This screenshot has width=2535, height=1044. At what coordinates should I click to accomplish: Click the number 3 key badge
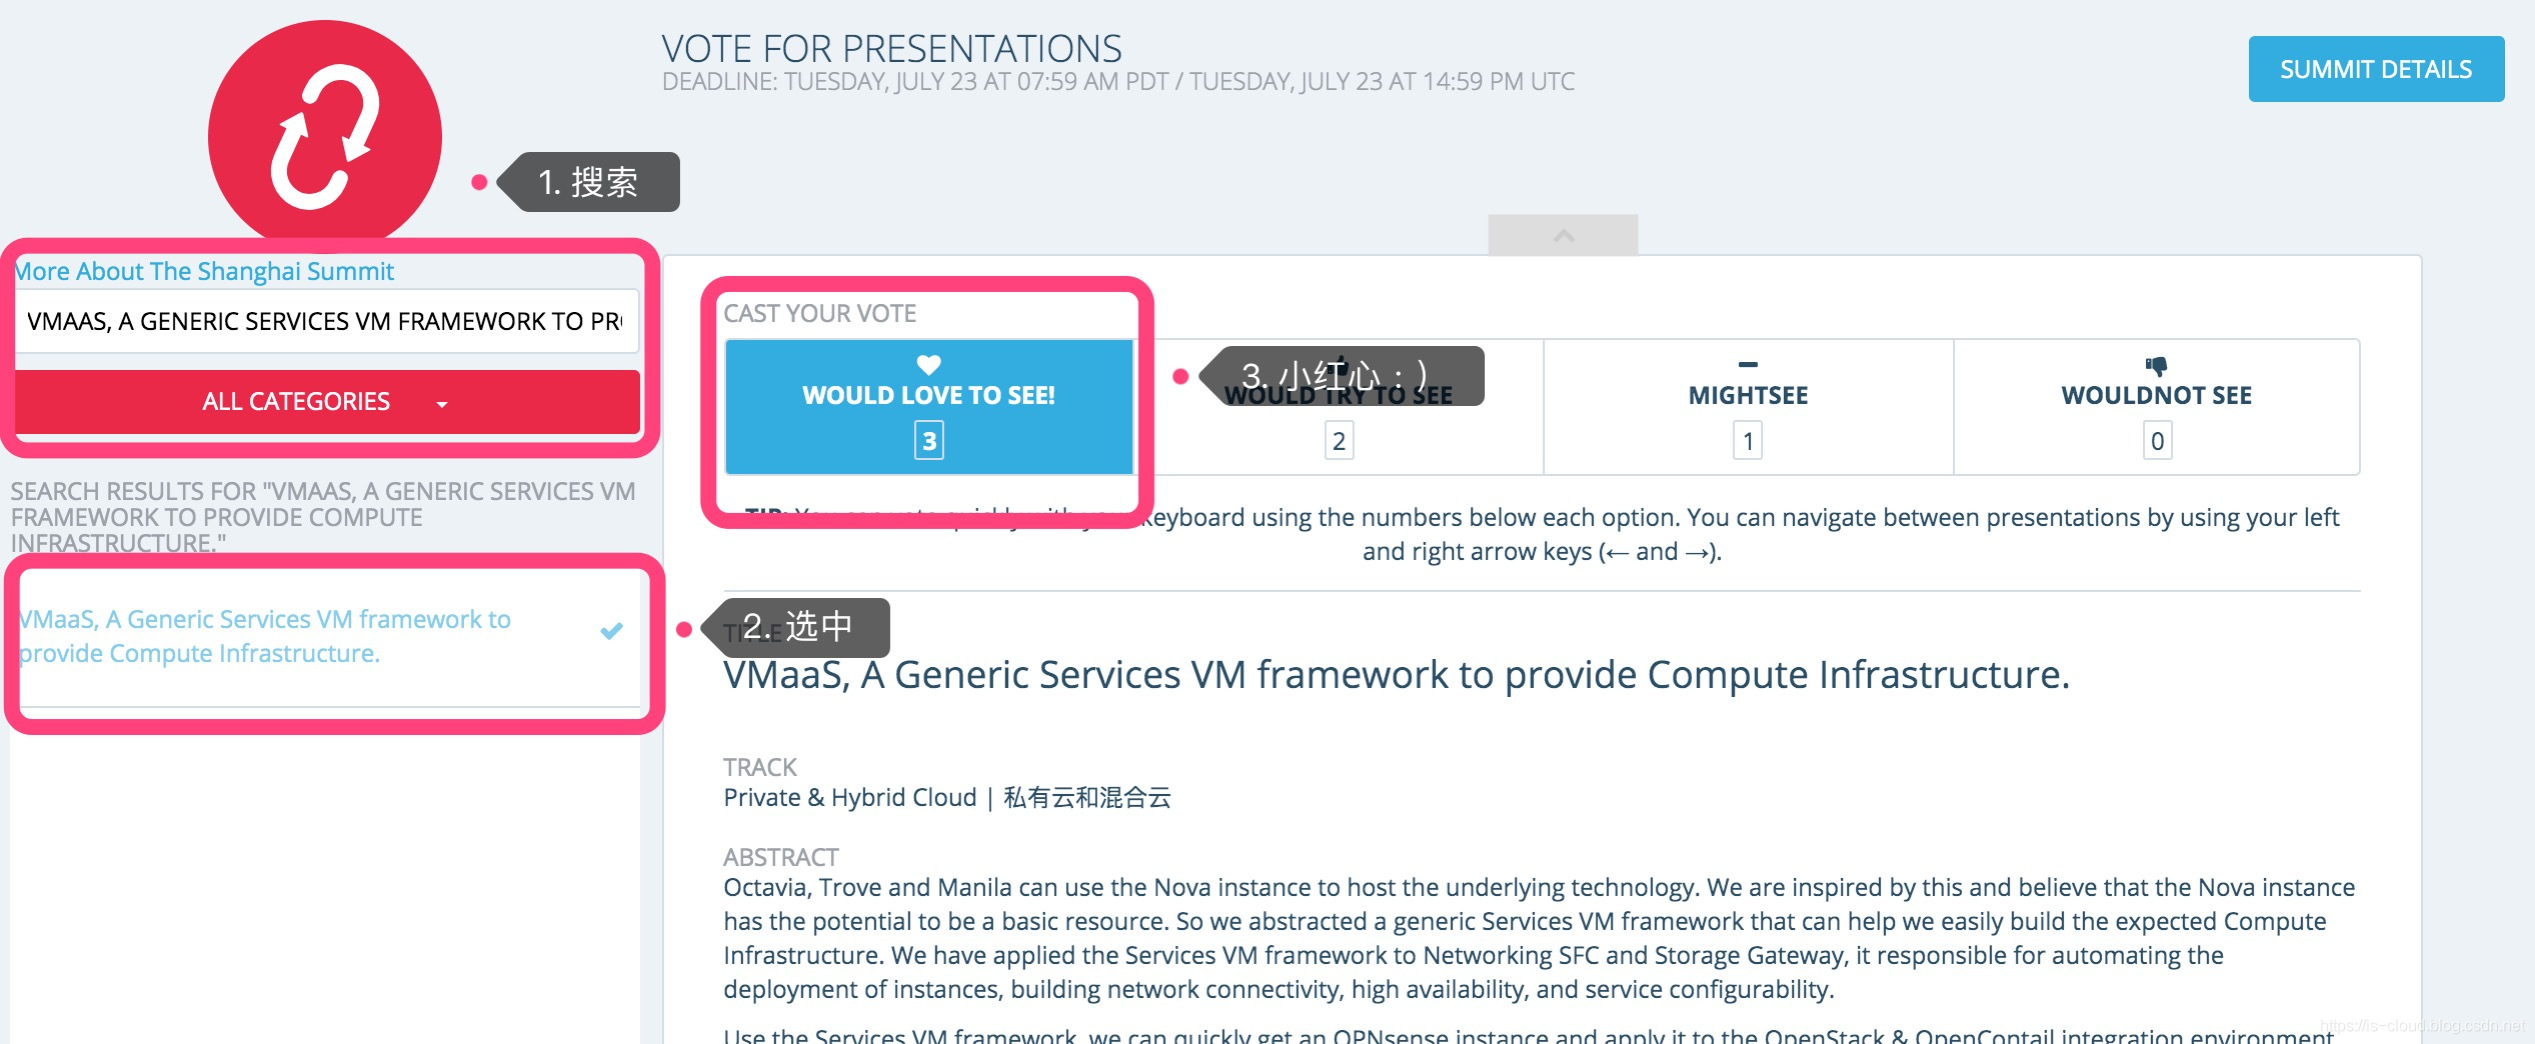929,441
